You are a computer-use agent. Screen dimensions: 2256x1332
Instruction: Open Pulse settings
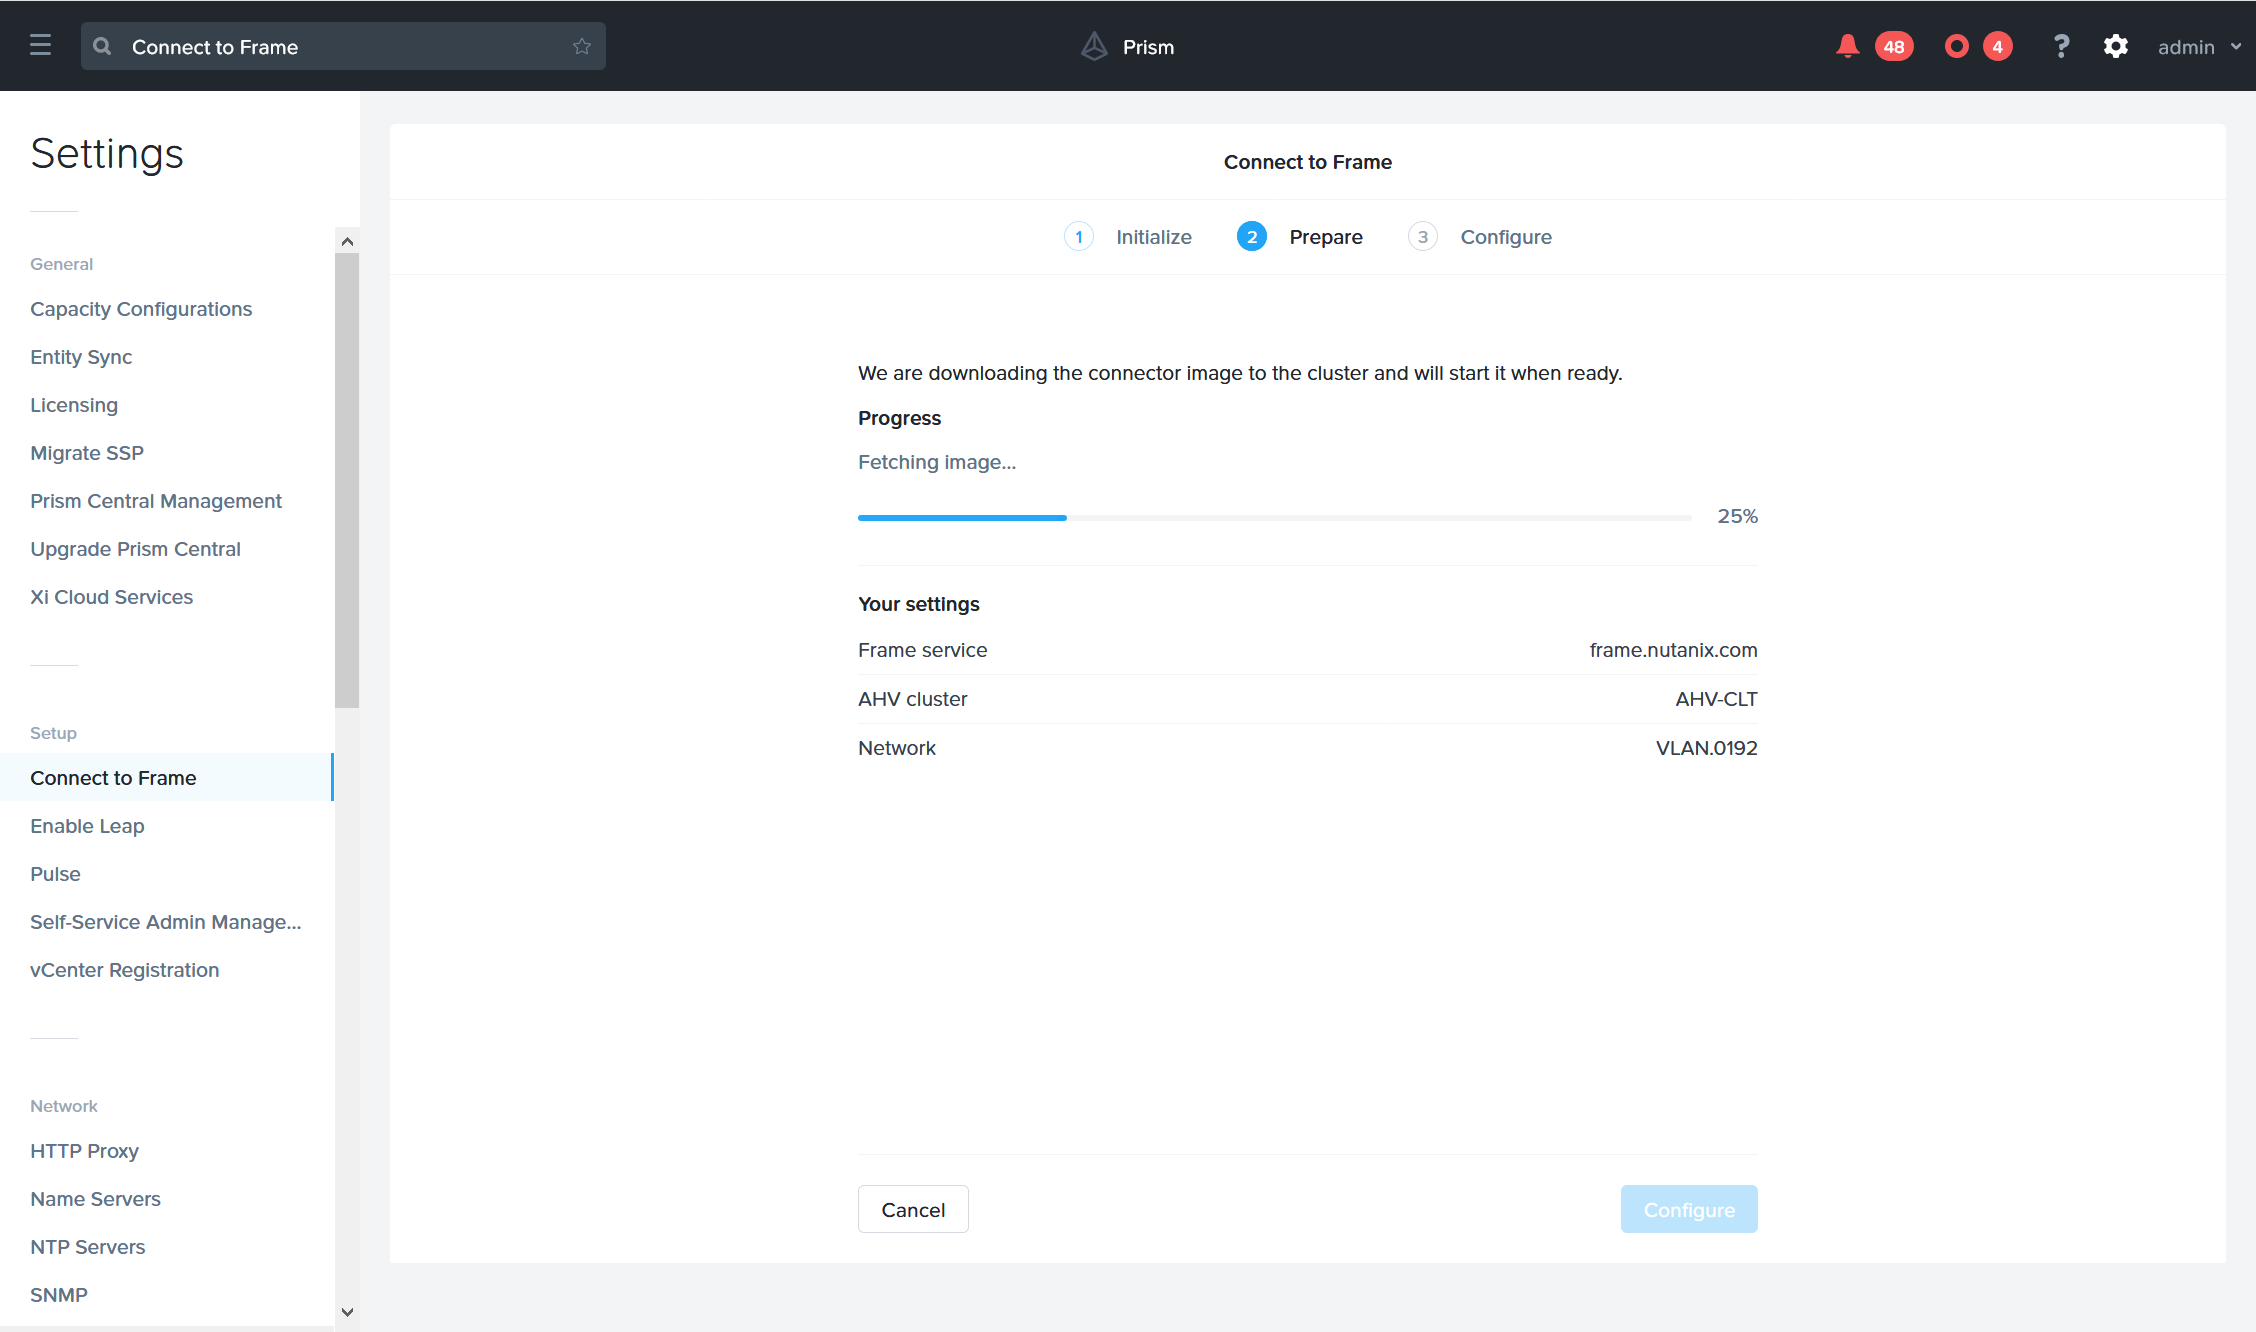coord(55,874)
